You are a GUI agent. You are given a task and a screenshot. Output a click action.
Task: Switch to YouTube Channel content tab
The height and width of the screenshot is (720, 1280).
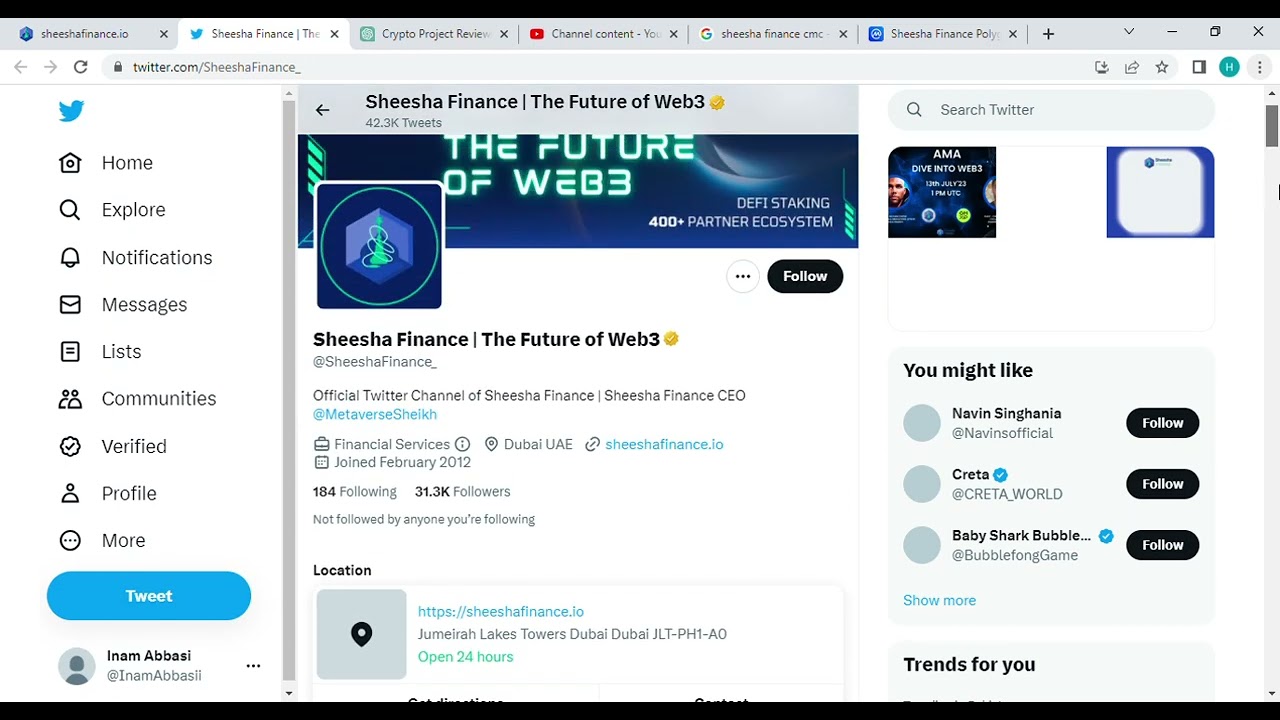[602, 34]
